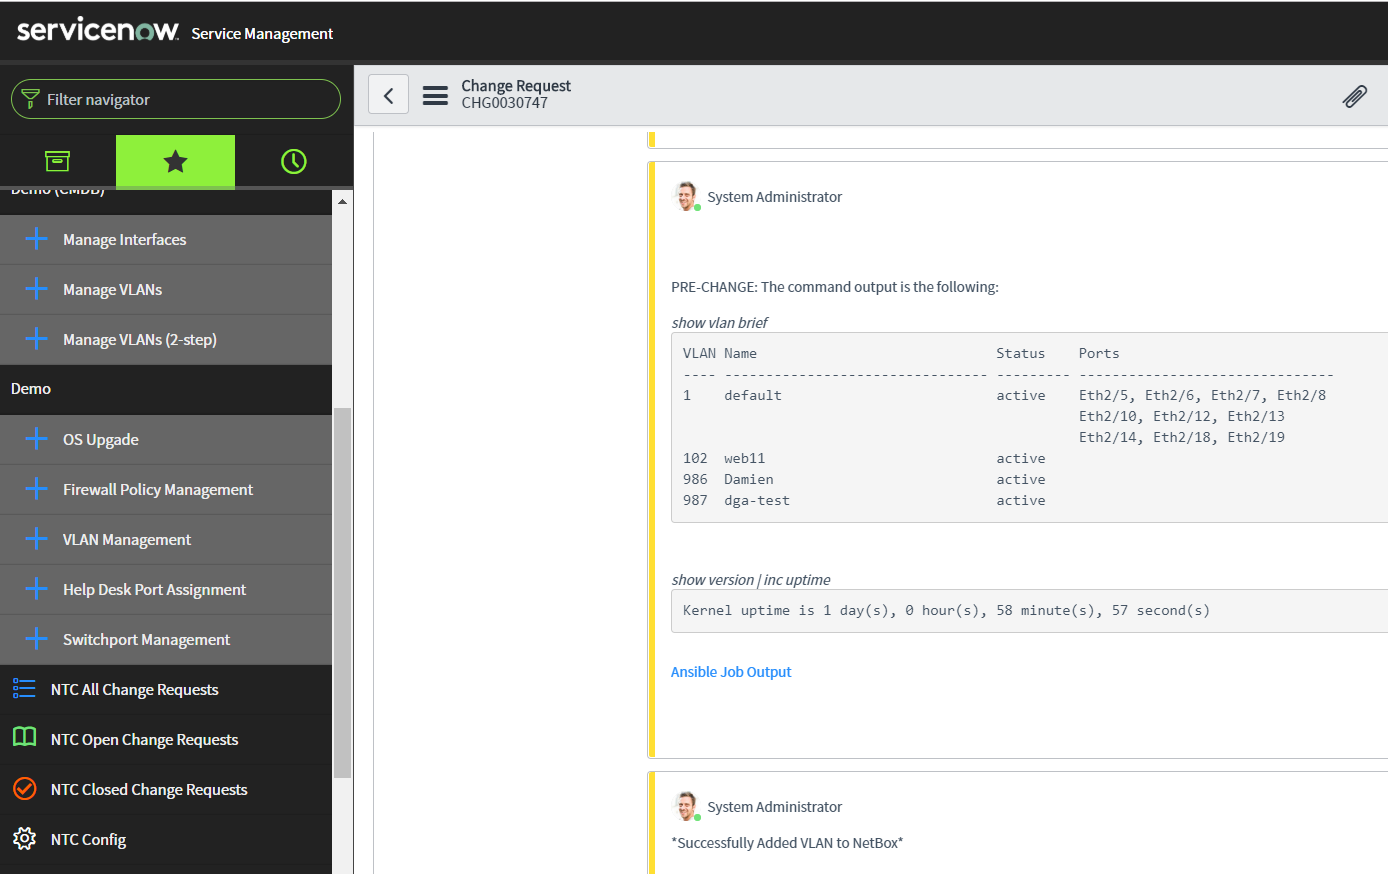Click plus icon beside Manage VLANs

click(36, 289)
